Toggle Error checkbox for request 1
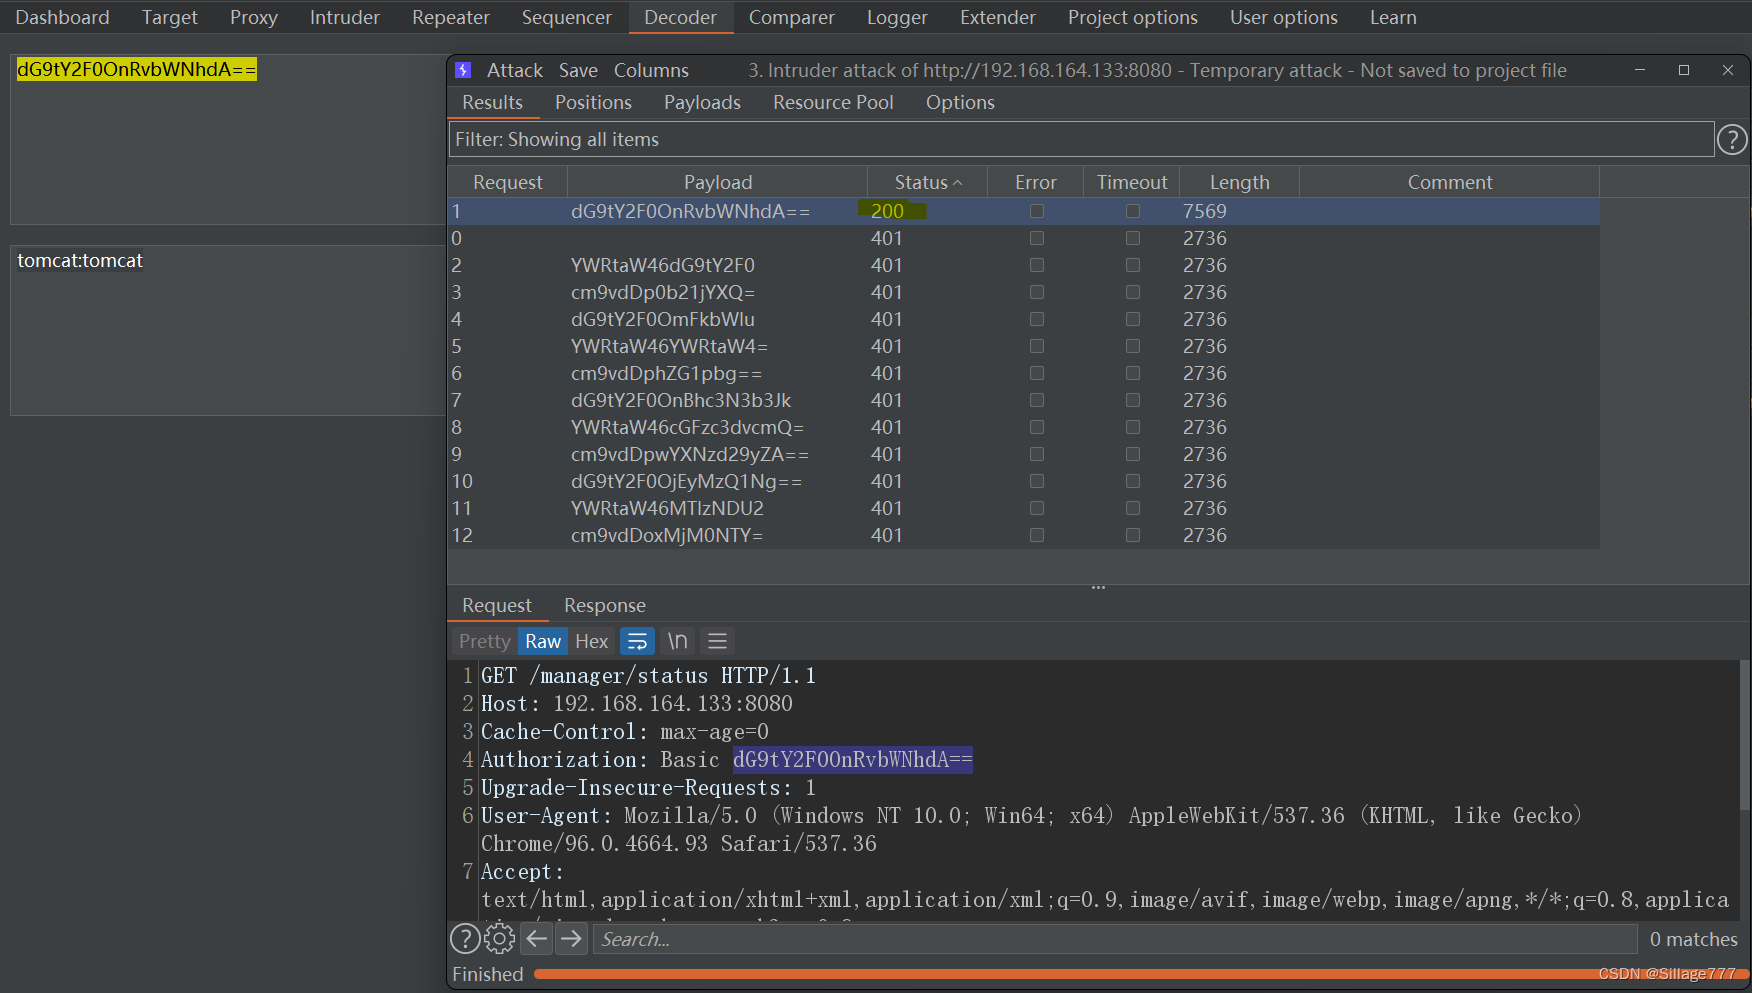Viewport: 1752px width, 993px height. pos(1037,211)
